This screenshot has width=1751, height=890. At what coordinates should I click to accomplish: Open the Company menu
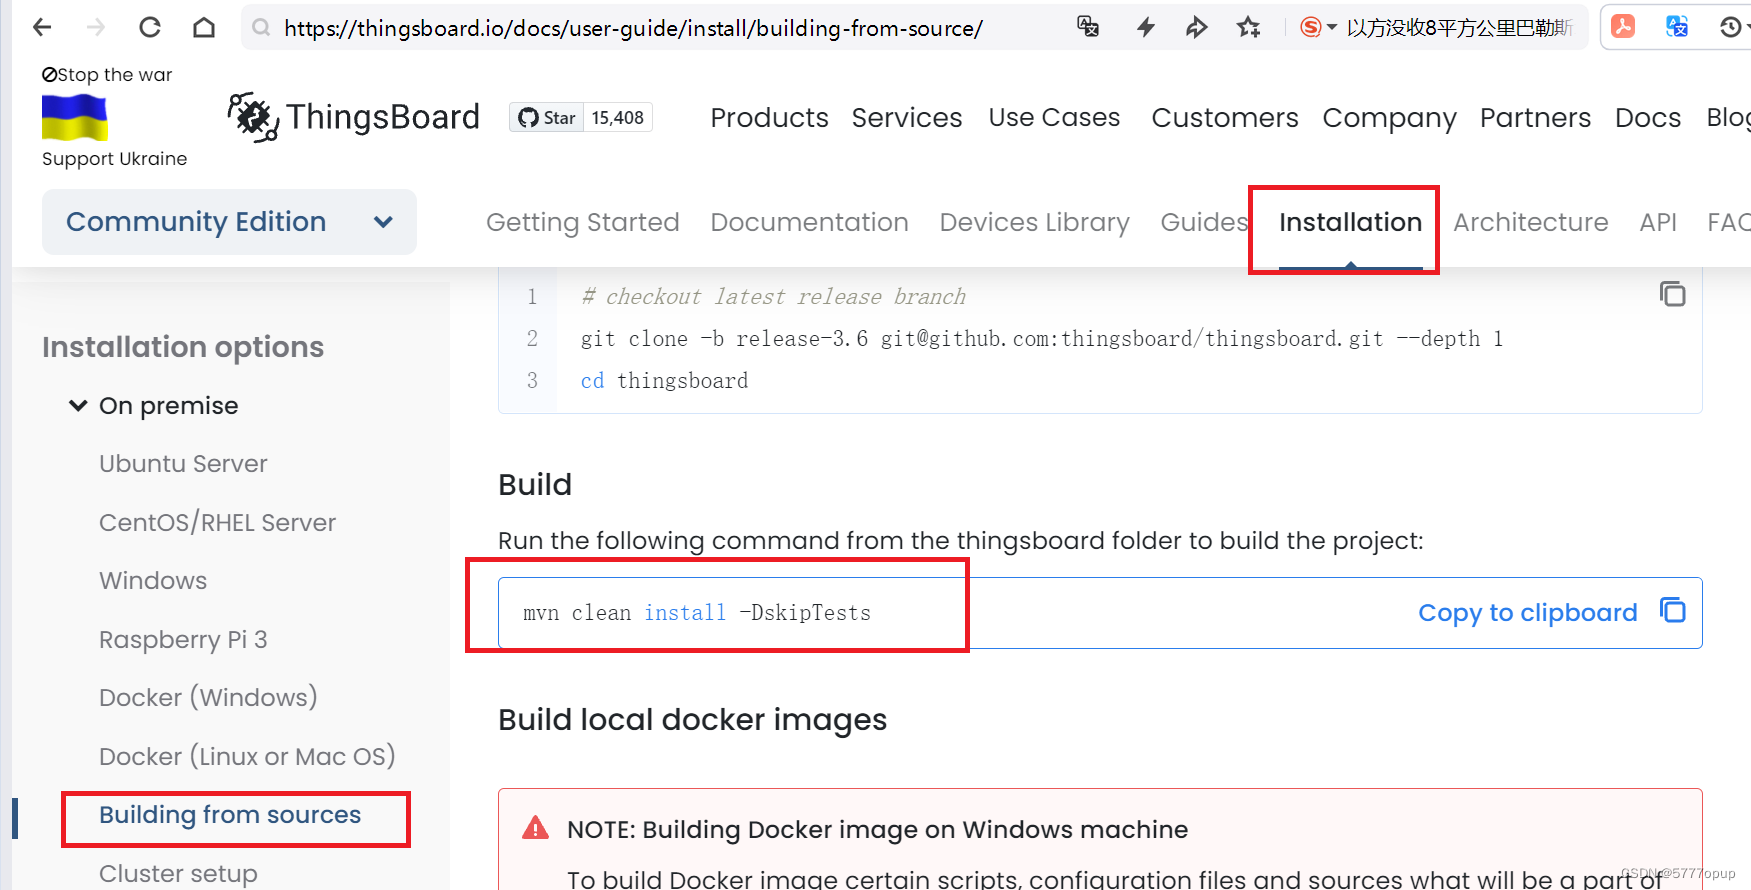pos(1389,118)
